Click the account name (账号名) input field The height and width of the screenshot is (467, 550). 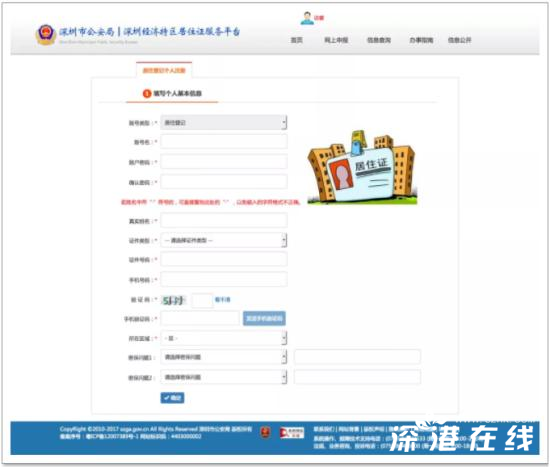point(224,142)
